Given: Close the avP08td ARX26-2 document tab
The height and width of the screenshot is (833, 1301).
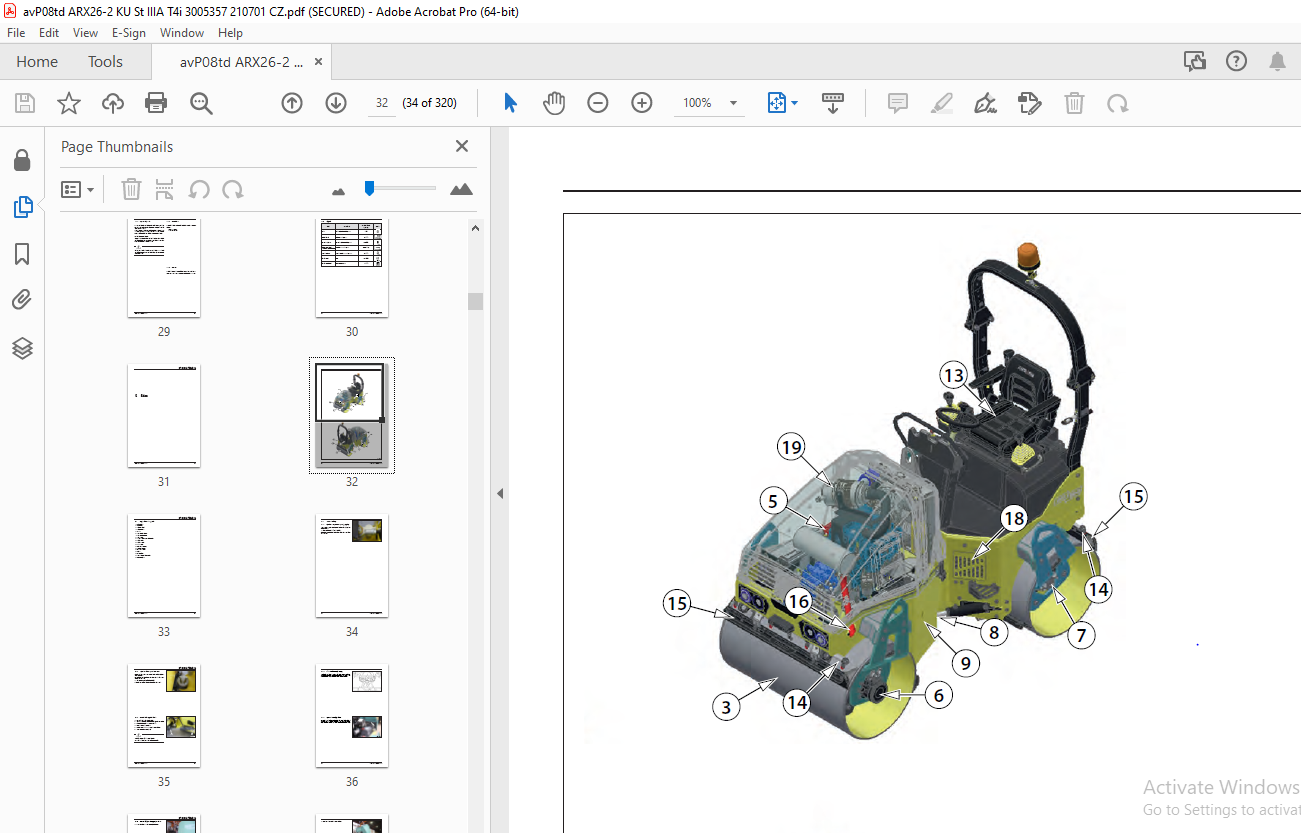Looking at the screenshot, I should point(318,62).
